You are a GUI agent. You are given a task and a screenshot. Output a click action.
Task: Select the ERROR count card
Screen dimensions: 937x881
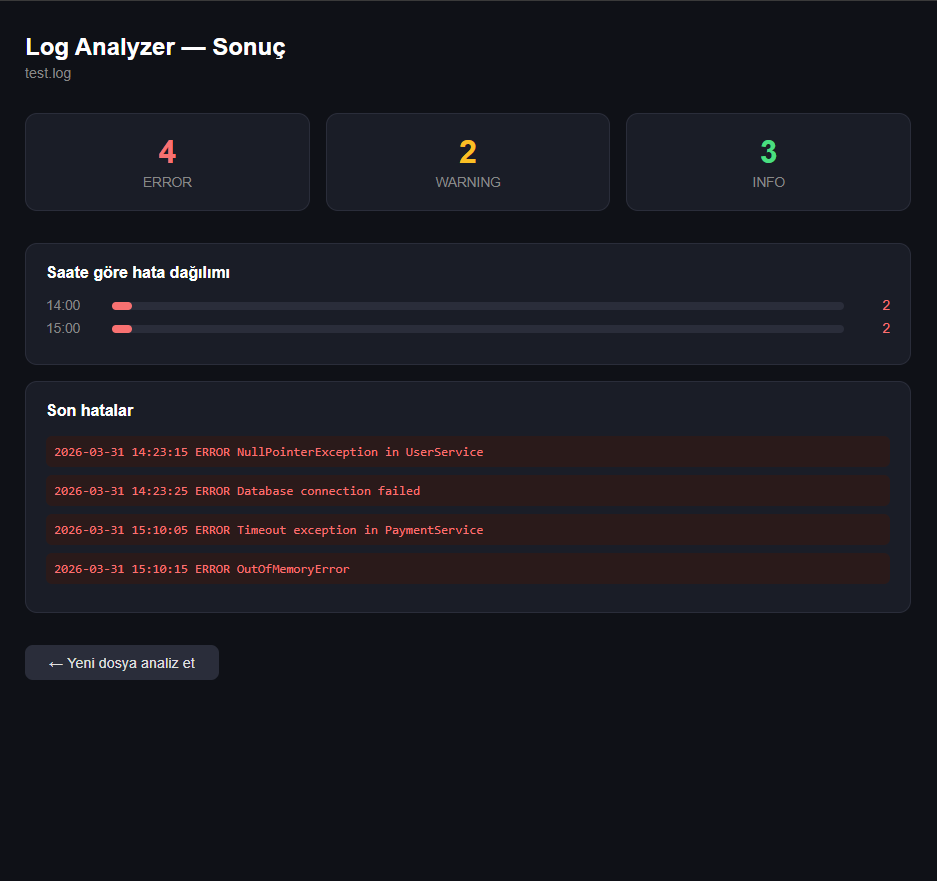point(167,162)
